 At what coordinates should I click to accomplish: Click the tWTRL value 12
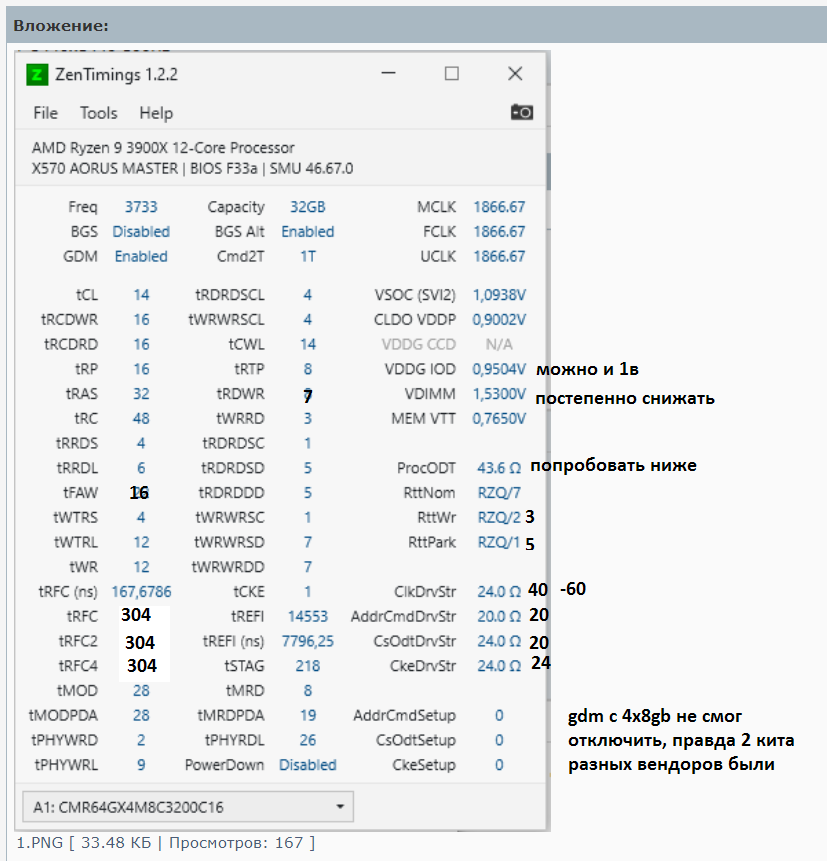coord(141,542)
